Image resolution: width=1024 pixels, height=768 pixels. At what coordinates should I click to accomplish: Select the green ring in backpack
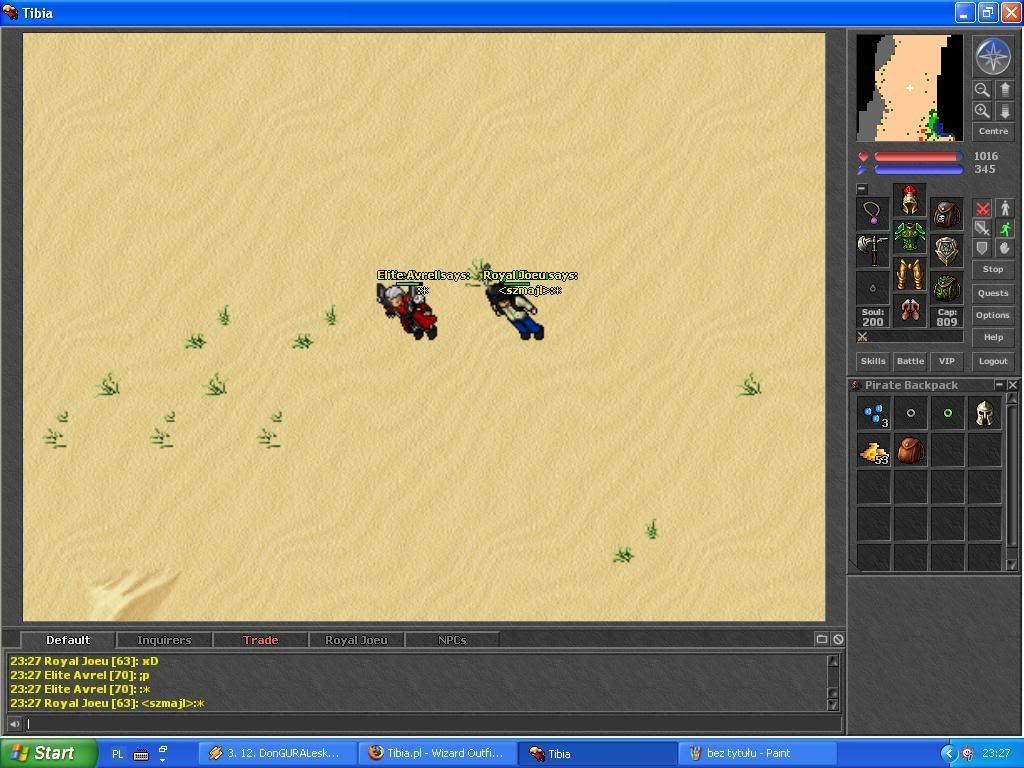[948, 413]
